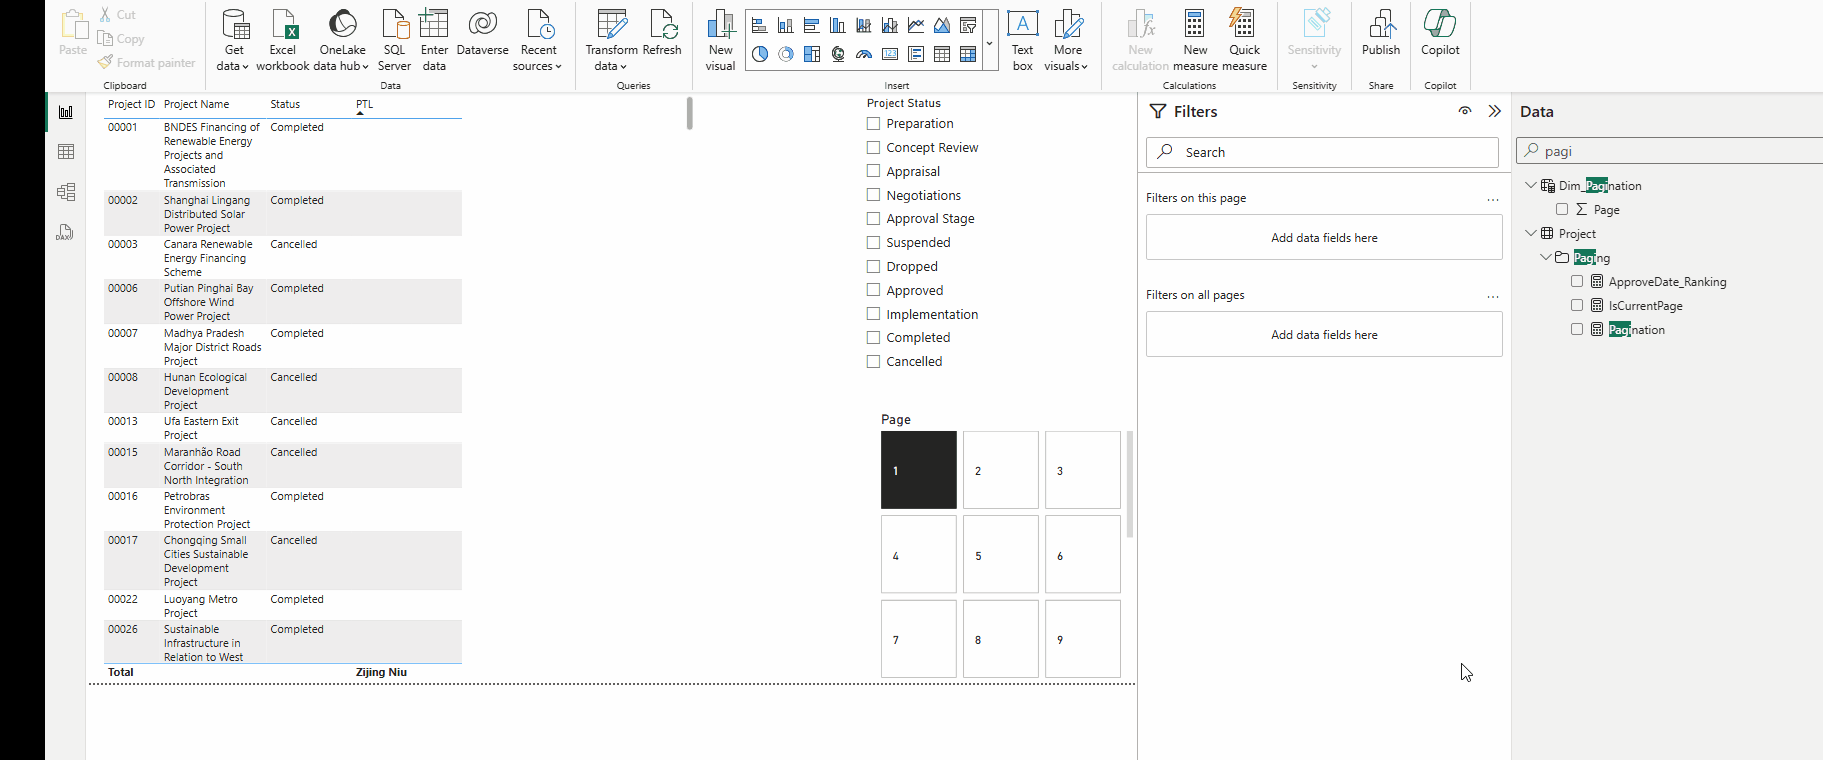
Task: Insert a pie chart visual
Action: coord(760,54)
